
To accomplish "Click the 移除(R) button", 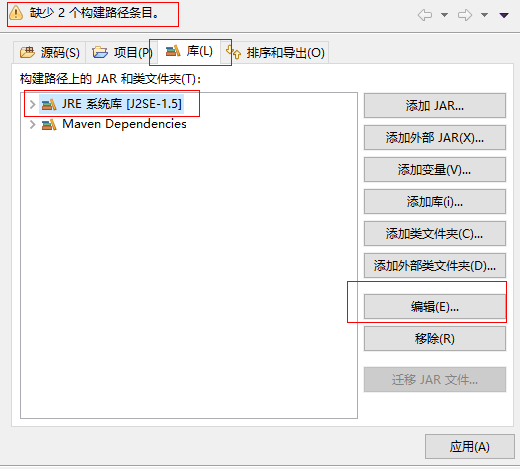I will pyautogui.click(x=435, y=339).
